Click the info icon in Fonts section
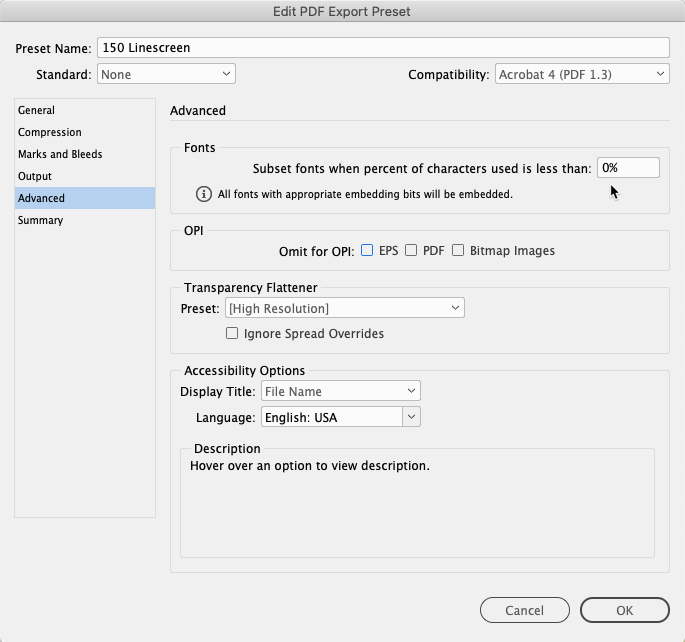The image size is (685, 642). [x=204, y=194]
